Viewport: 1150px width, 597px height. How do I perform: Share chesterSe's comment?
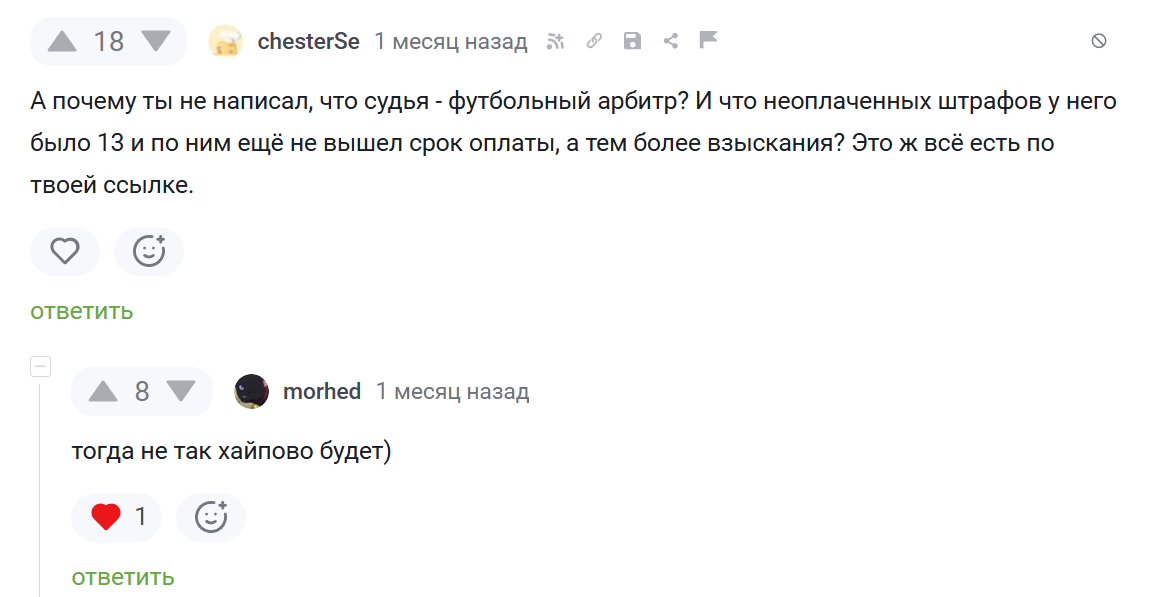pos(670,41)
